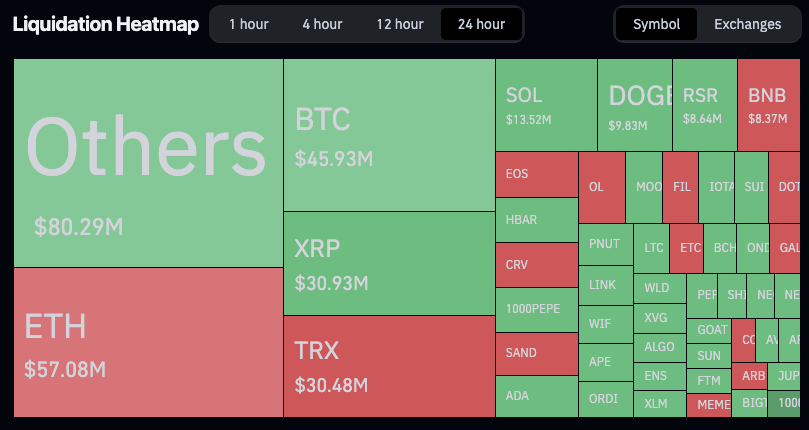Open the TRX $30.48M tile
Viewport: 809px width, 430px height.
(389, 365)
